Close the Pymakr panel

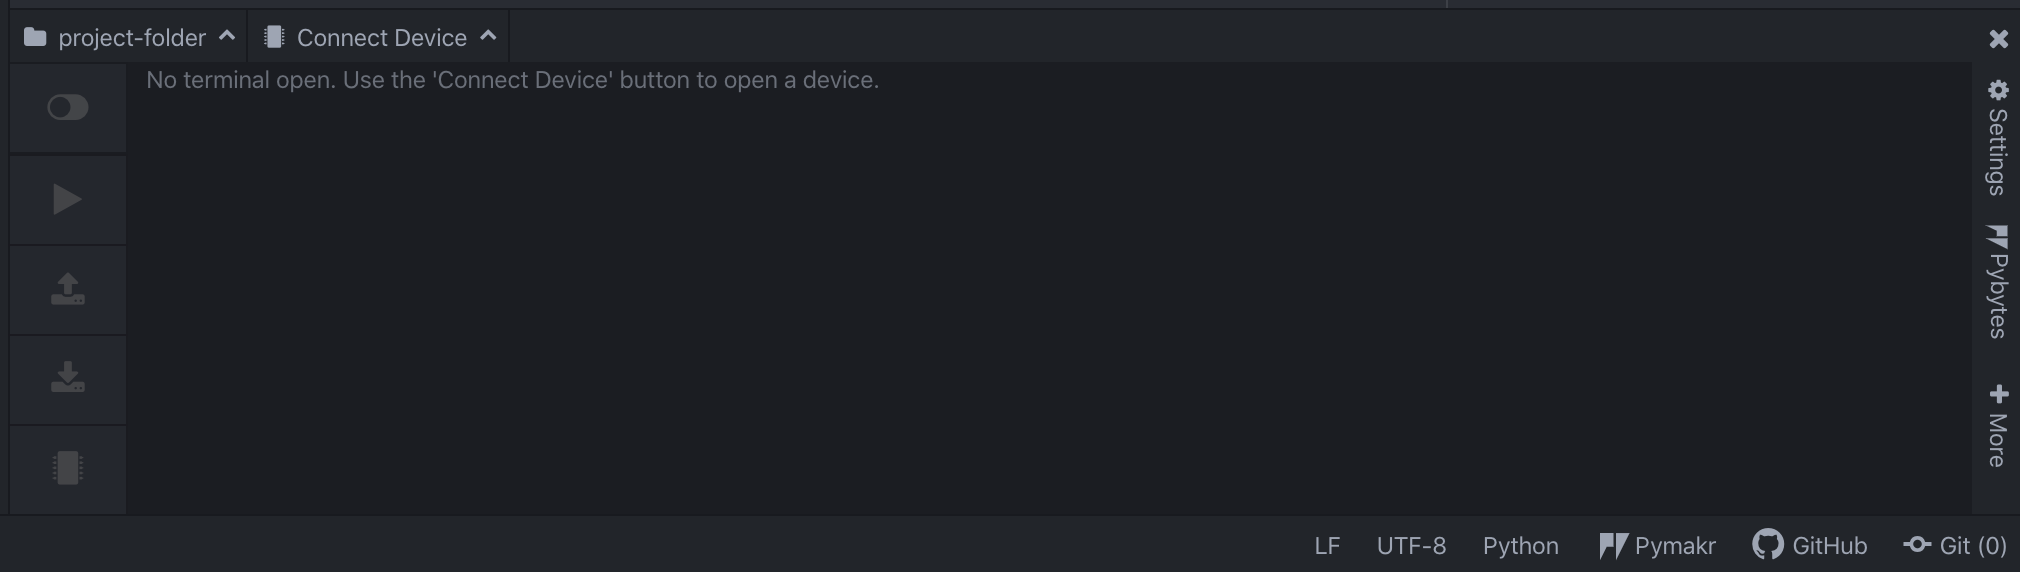click(x=1998, y=39)
